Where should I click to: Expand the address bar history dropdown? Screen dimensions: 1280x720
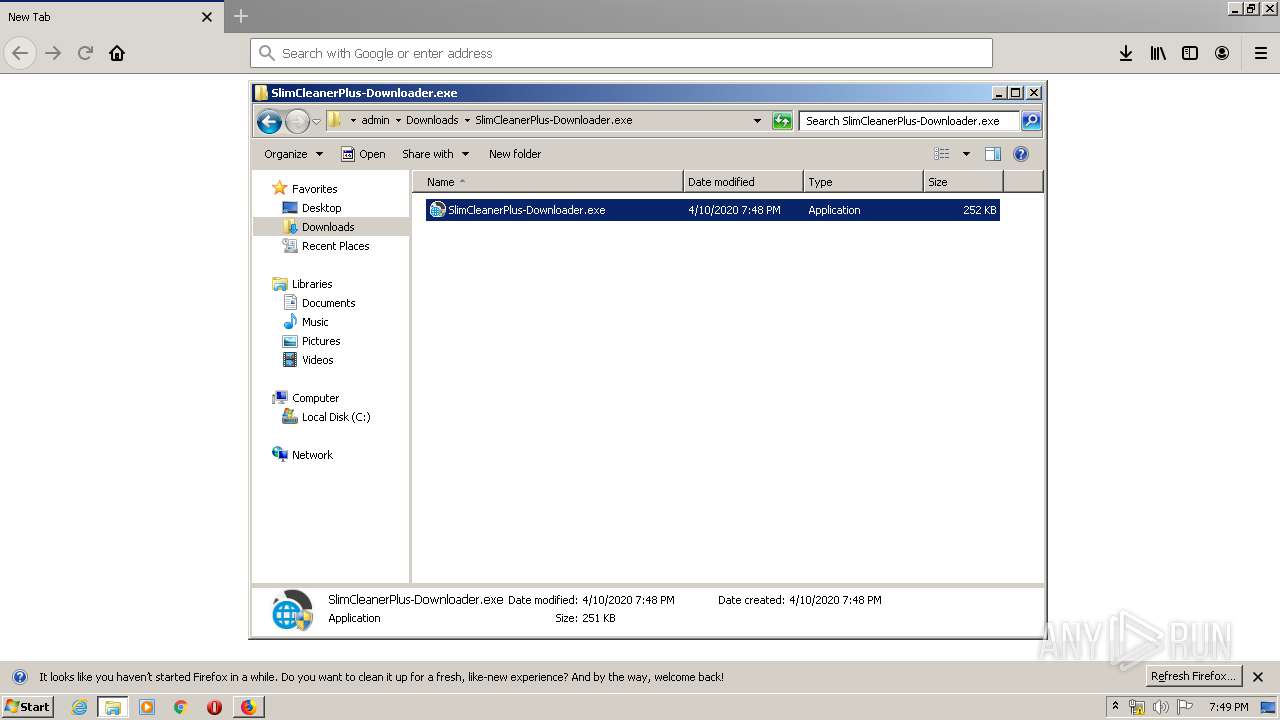(757, 121)
